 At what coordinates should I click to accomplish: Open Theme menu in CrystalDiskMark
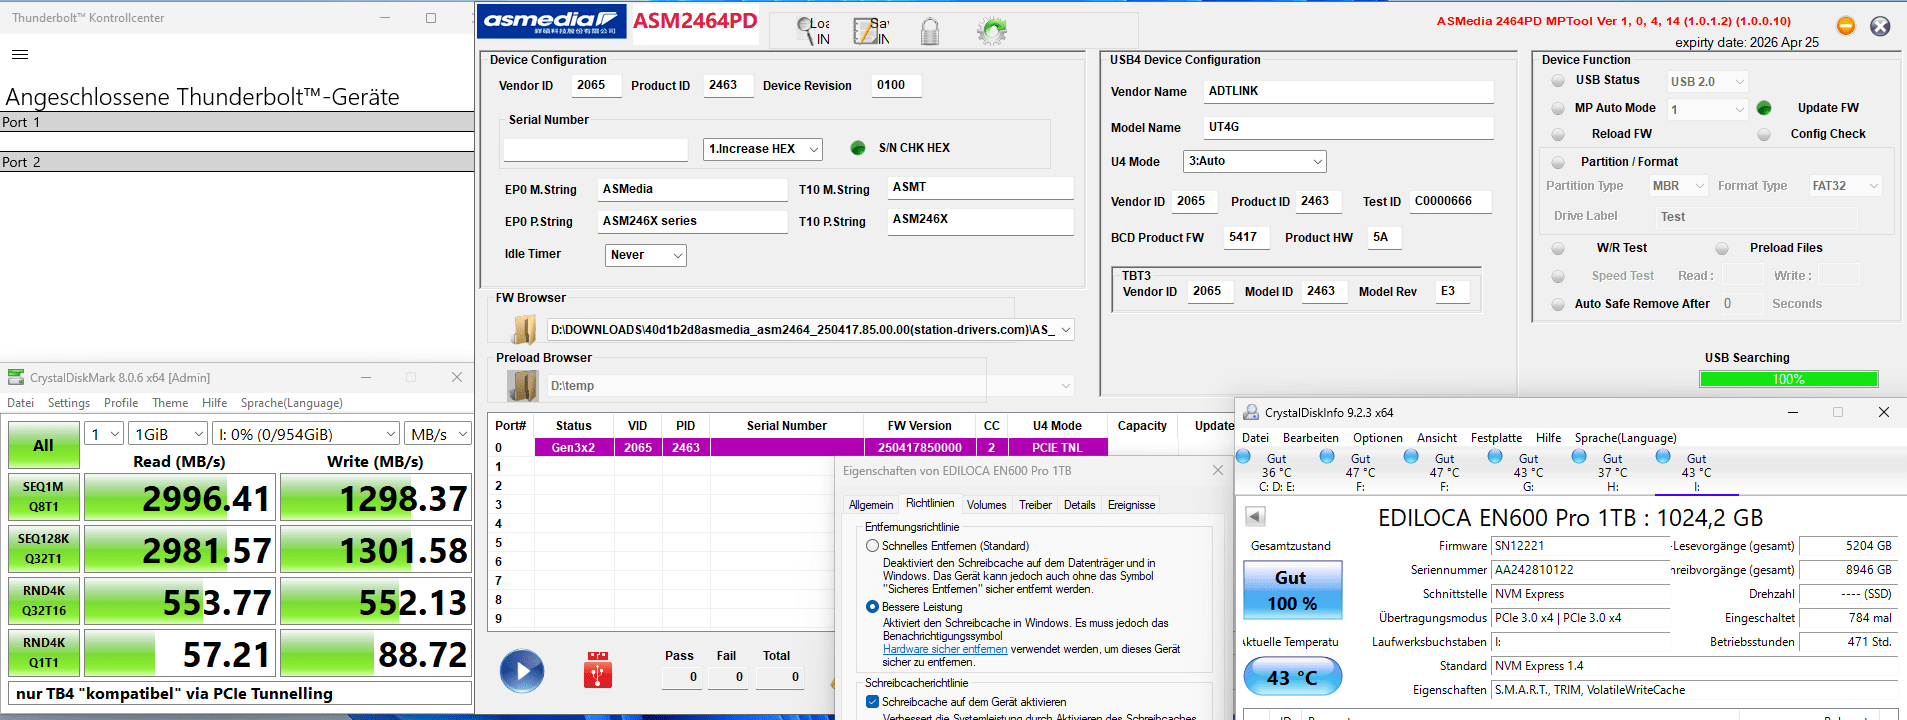pos(170,403)
